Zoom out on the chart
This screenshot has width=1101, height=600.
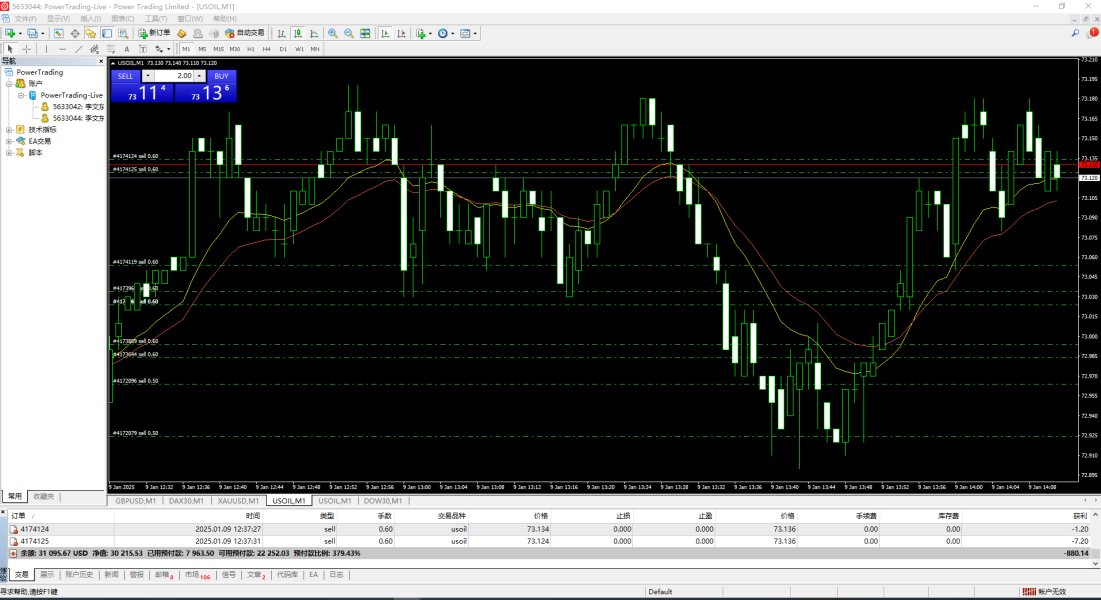click(349, 33)
